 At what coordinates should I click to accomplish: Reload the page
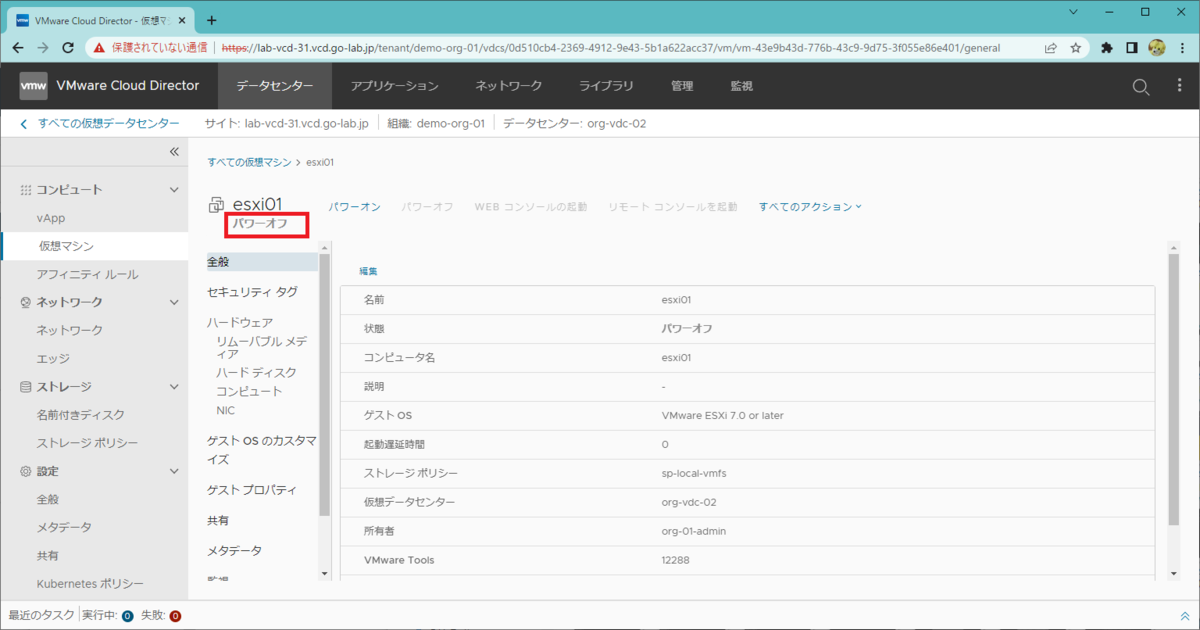69,47
